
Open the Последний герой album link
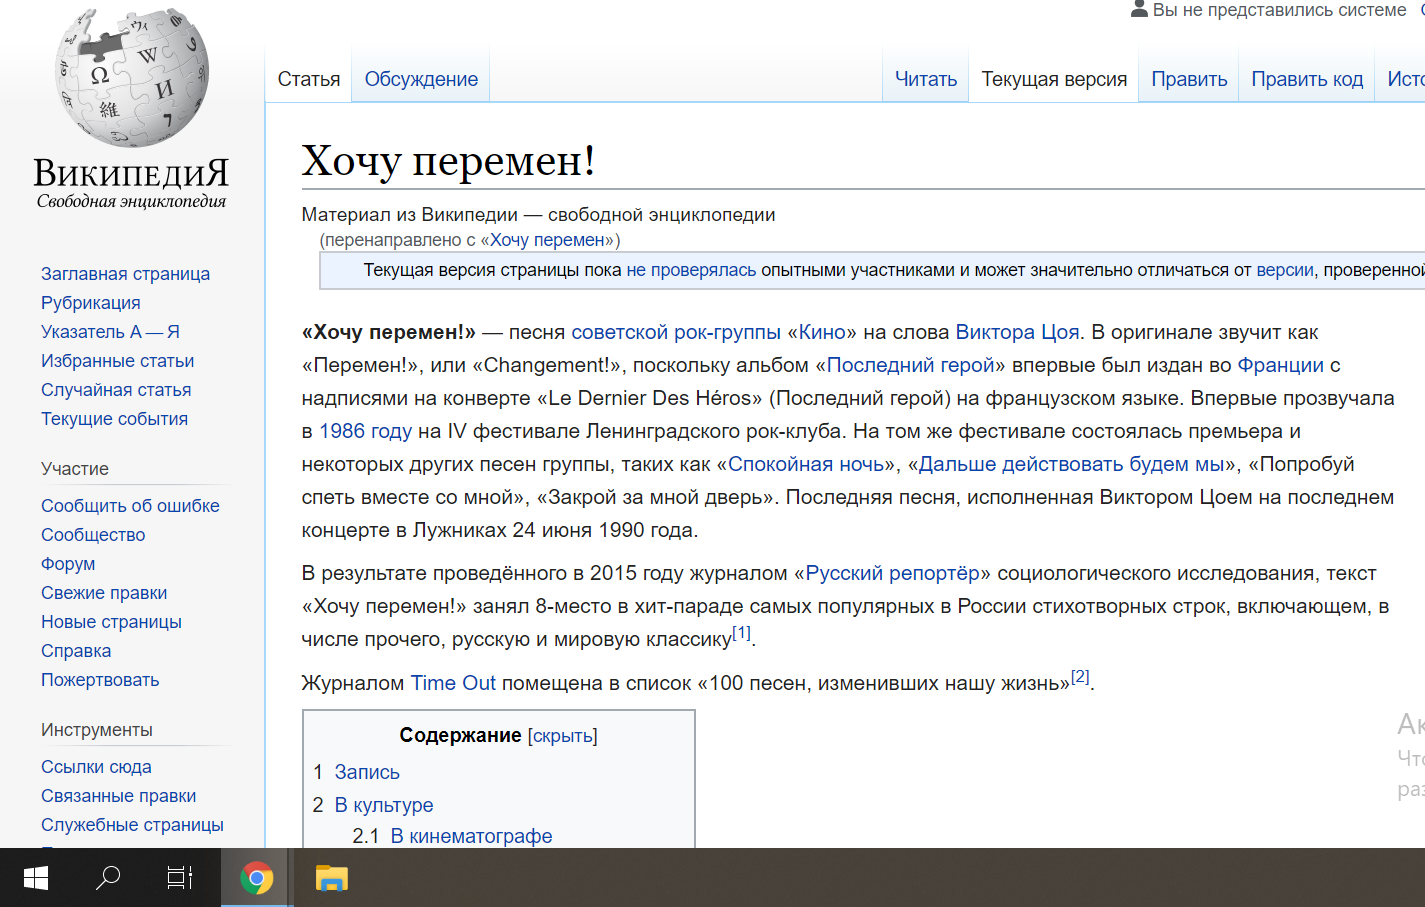pos(910,365)
